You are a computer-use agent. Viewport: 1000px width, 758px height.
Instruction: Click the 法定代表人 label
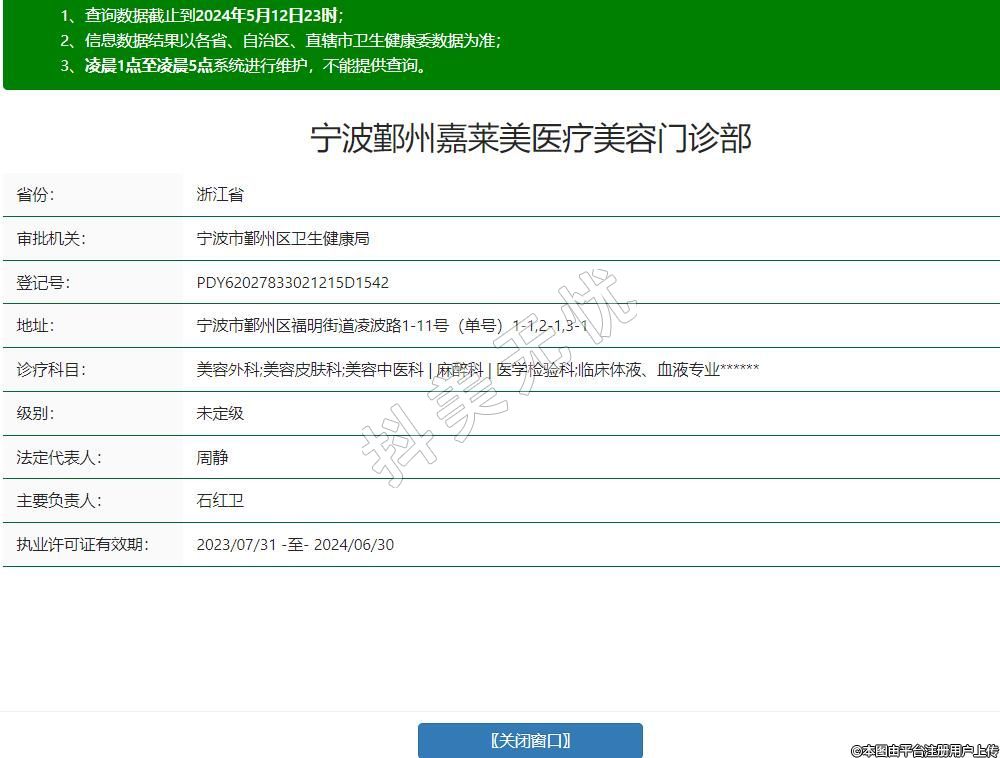(59, 457)
